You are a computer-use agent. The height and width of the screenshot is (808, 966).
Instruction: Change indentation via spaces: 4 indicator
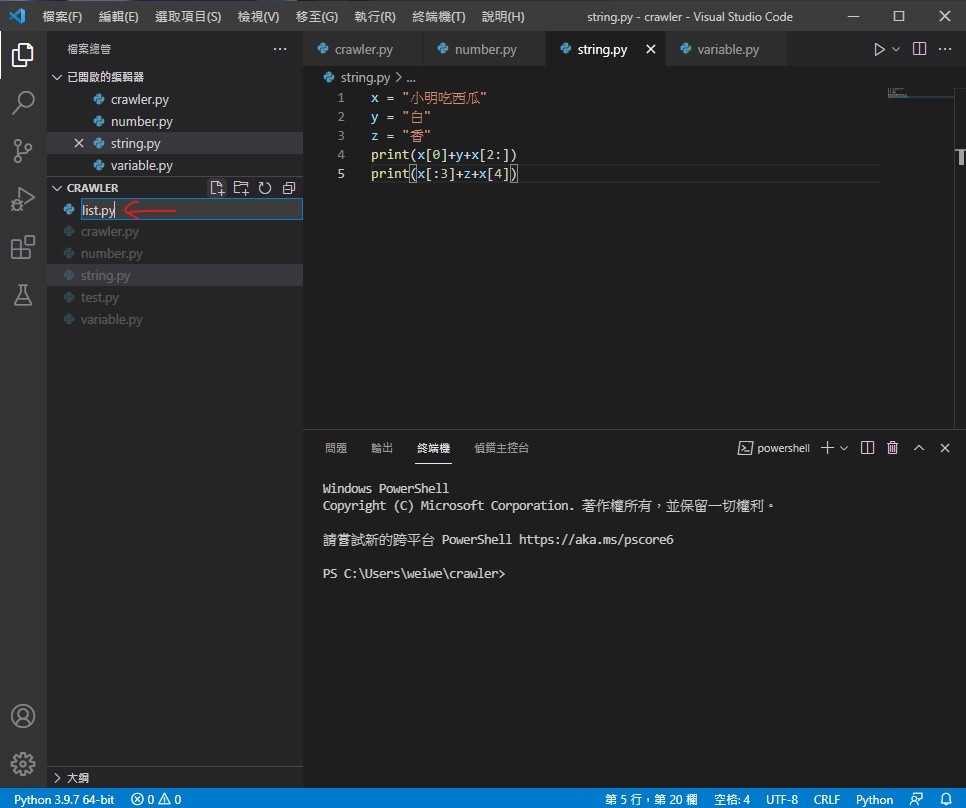click(x=732, y=799)
